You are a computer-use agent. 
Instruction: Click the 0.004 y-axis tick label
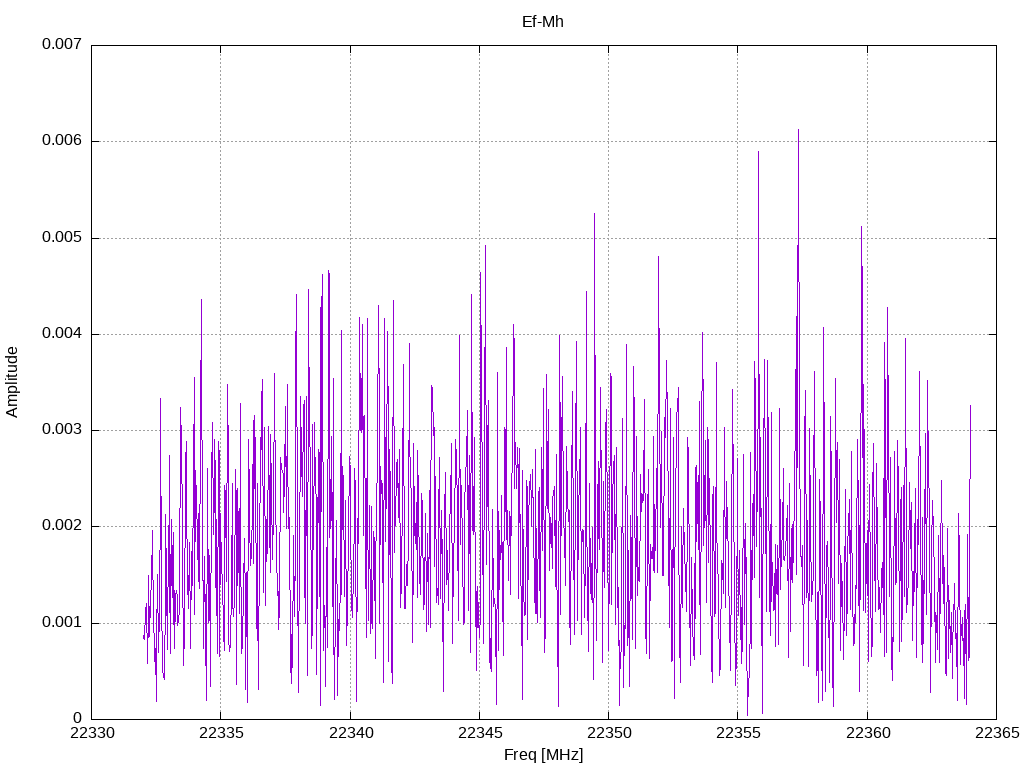pos(61,334)
